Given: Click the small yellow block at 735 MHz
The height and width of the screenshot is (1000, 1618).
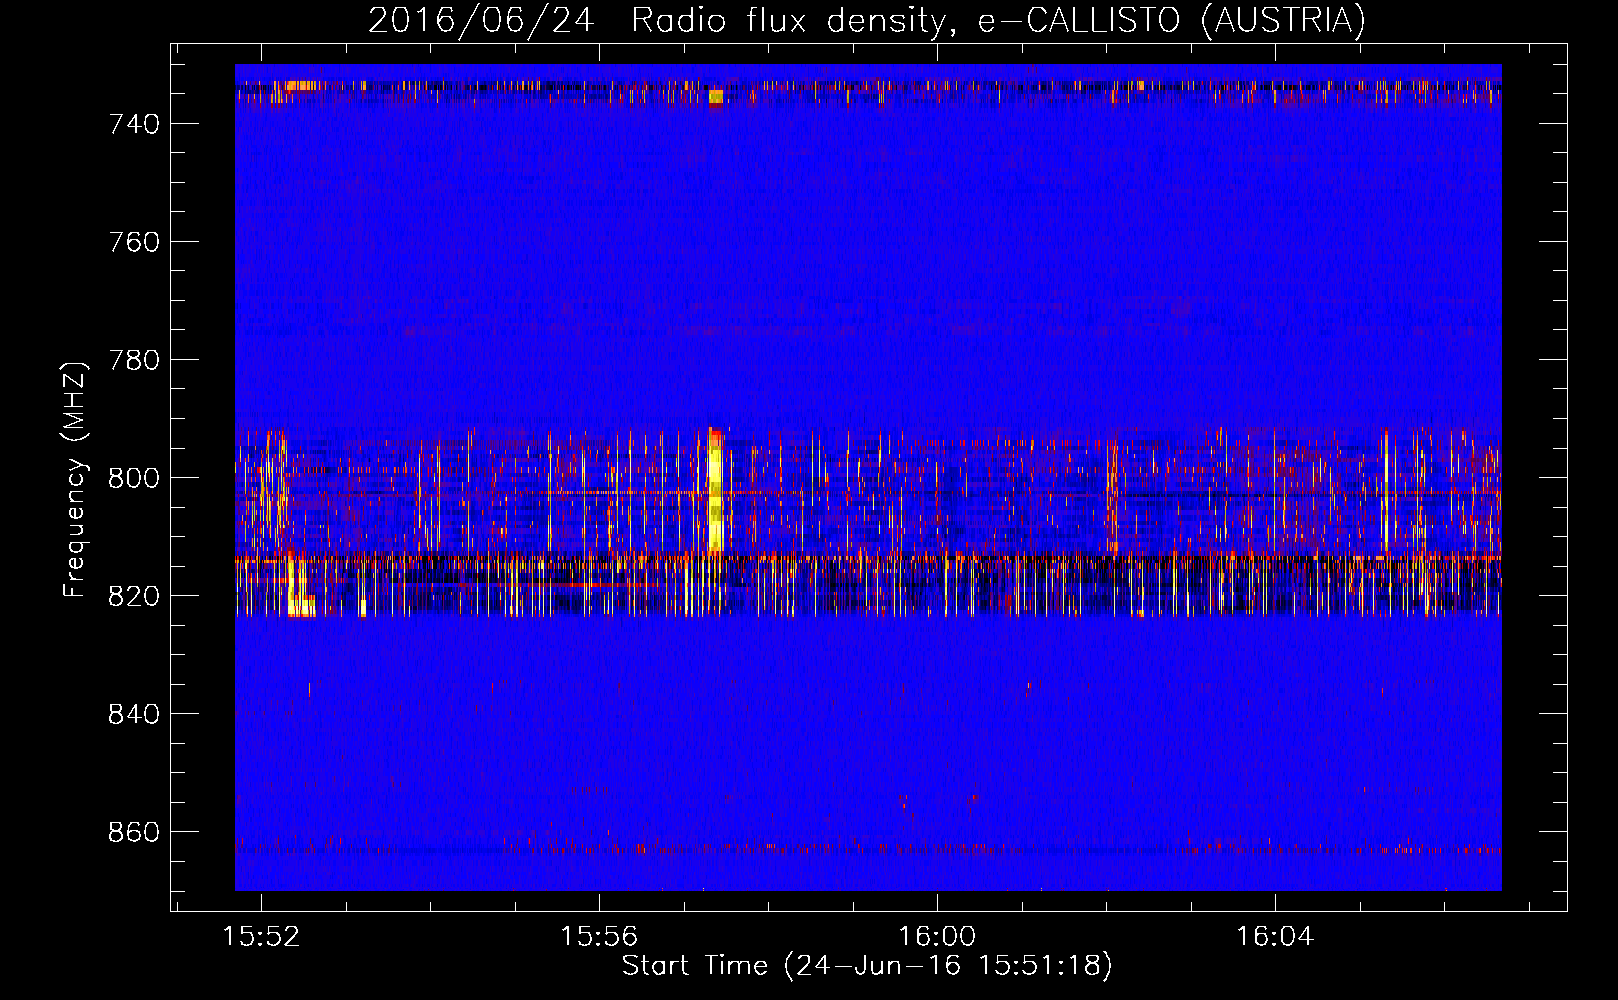Looking at the screenshot, I should pos(716,97).
